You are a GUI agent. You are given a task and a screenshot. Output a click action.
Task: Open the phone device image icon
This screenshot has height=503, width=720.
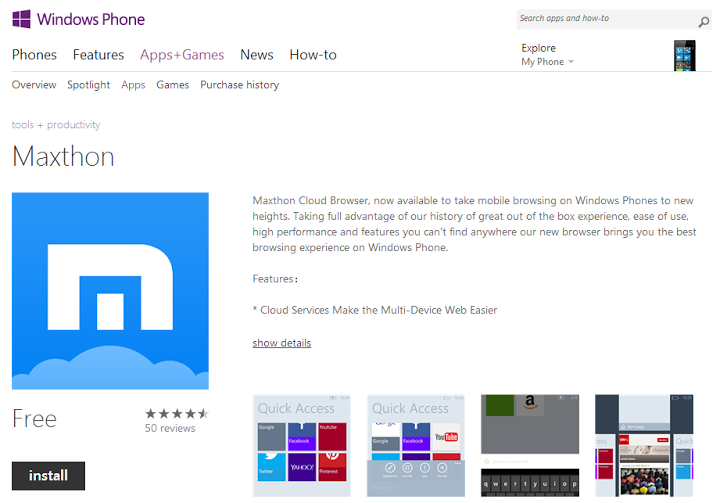point(684,56)
